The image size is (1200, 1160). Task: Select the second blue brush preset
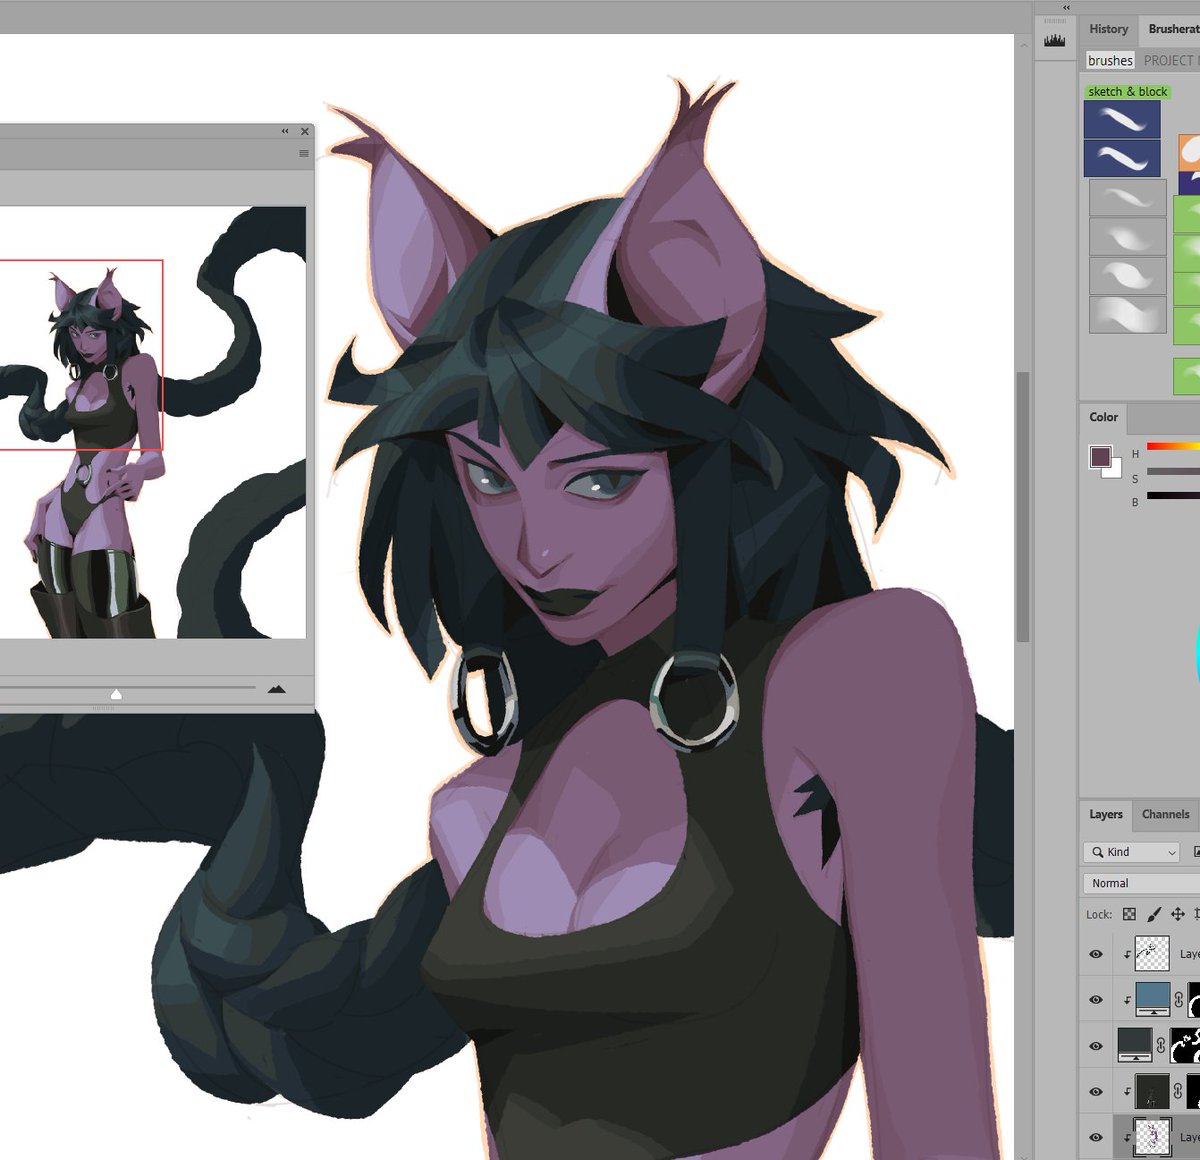pyautogui.click(x=1122, y=158)
